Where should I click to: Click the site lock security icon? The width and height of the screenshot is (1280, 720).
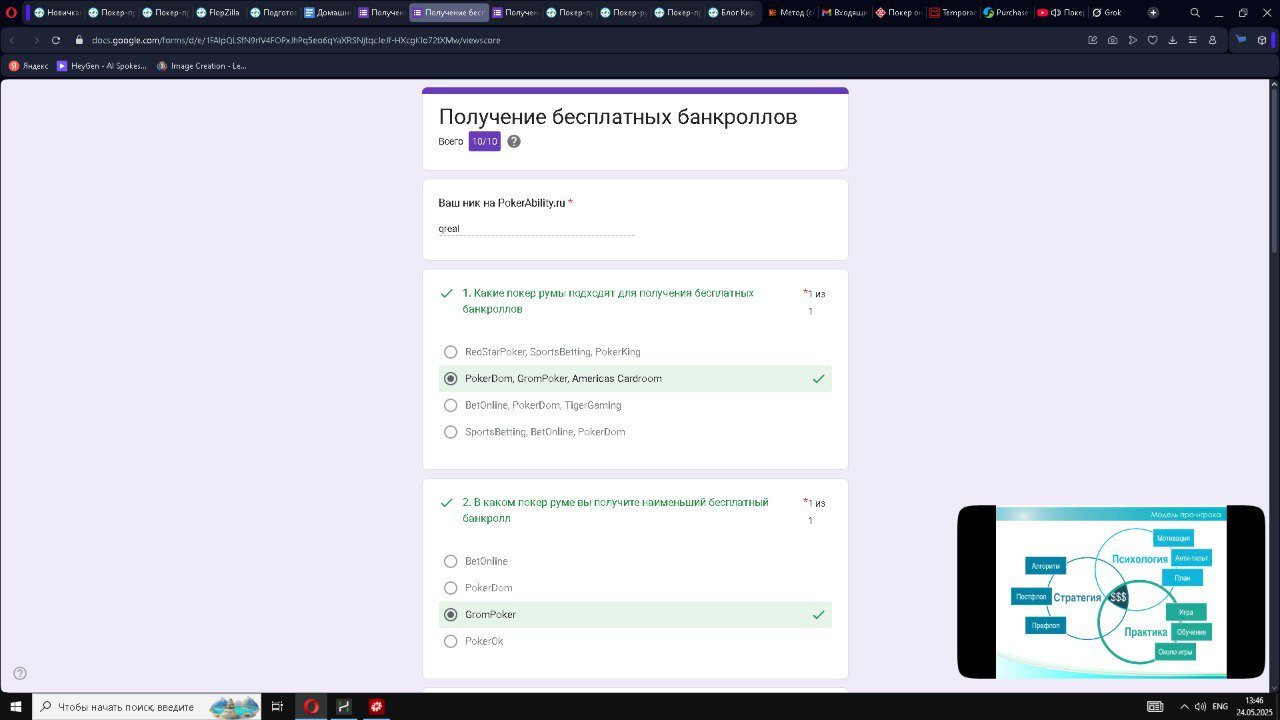point(79,40)
